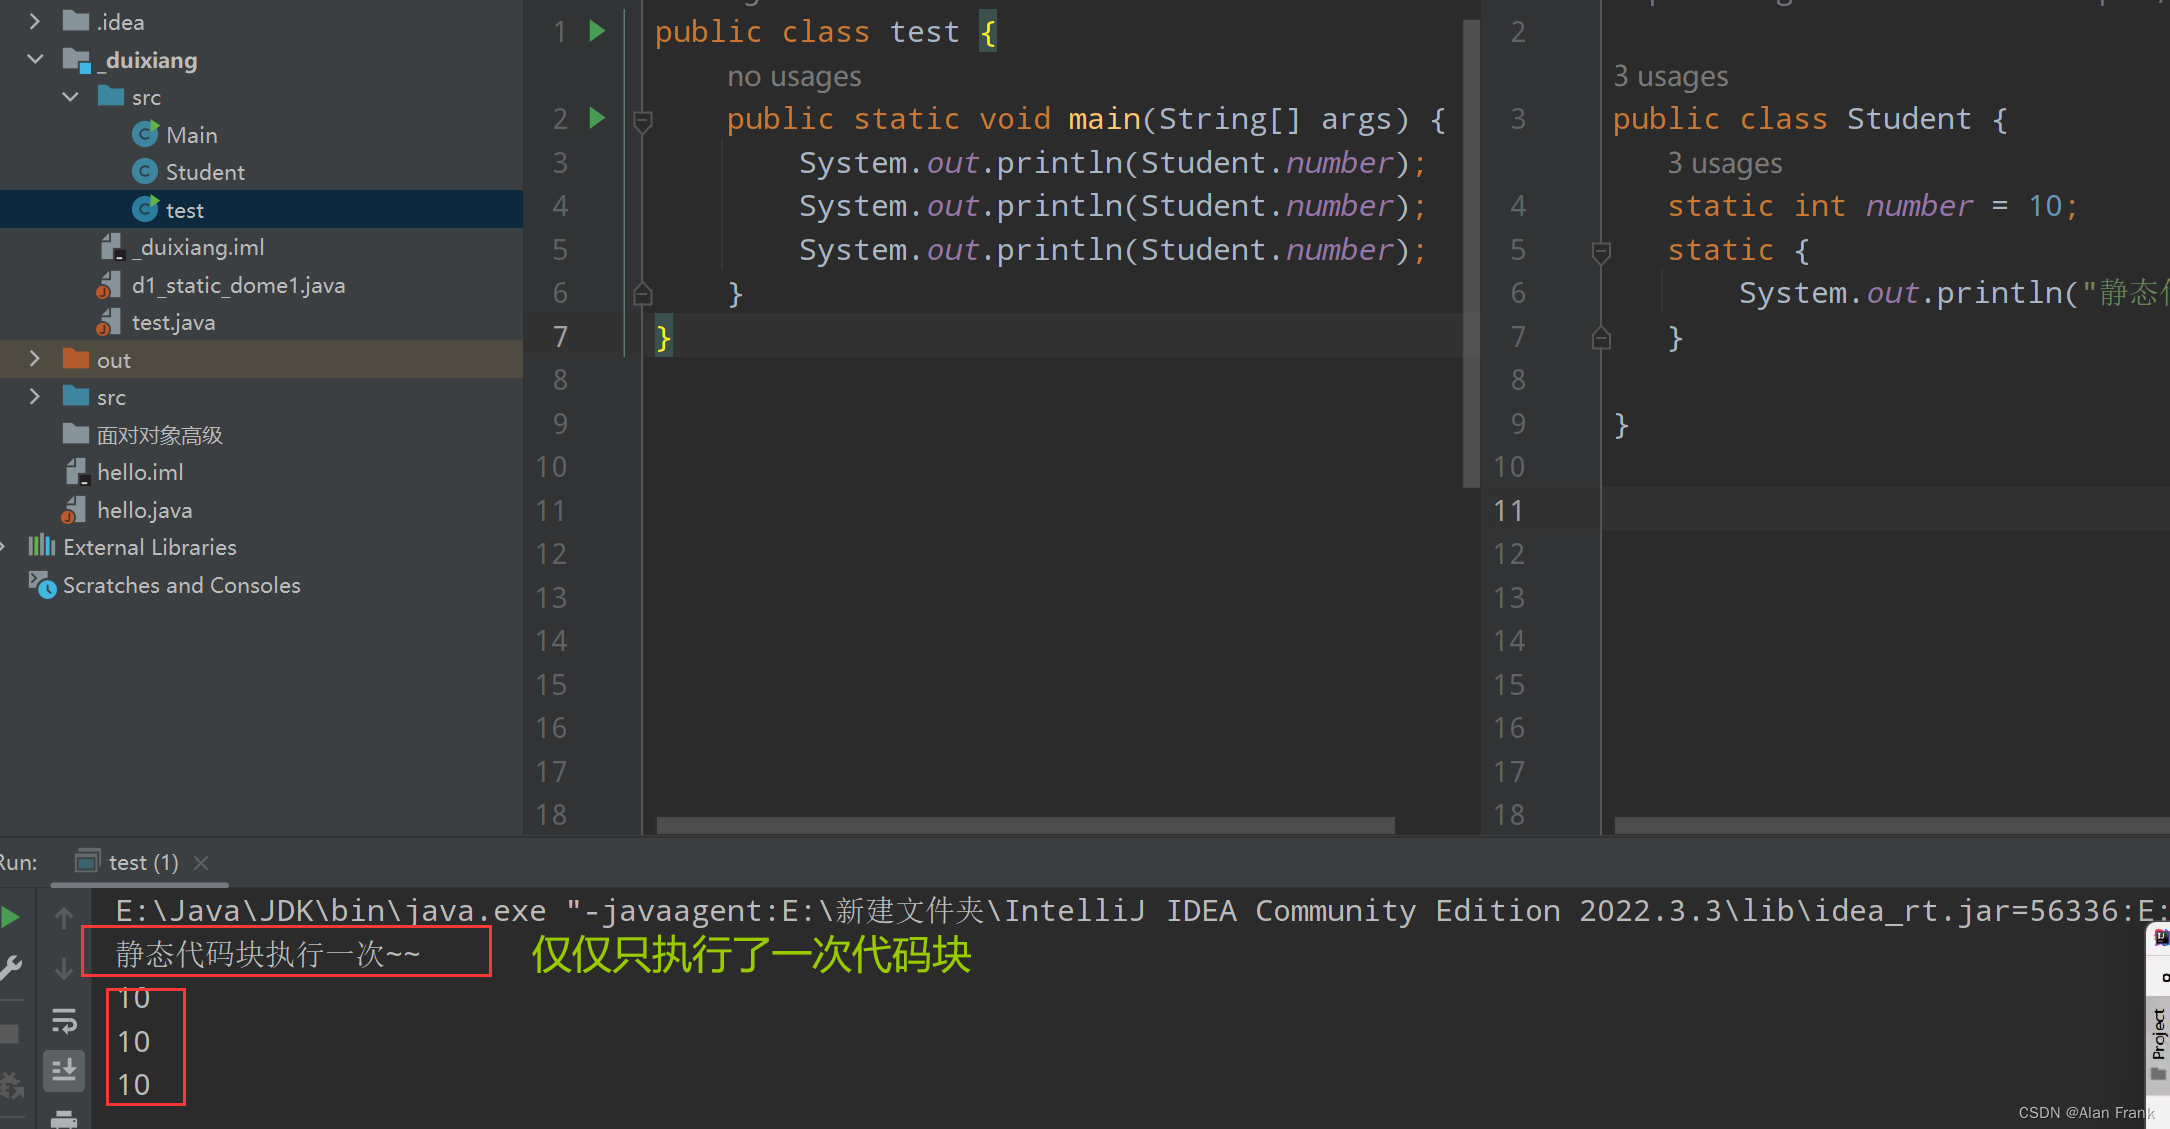Image resolution: width=2170 pixels, height=1129 pixels.
Task: Click the Down stack trace arrow
Action: pos(64,968)
